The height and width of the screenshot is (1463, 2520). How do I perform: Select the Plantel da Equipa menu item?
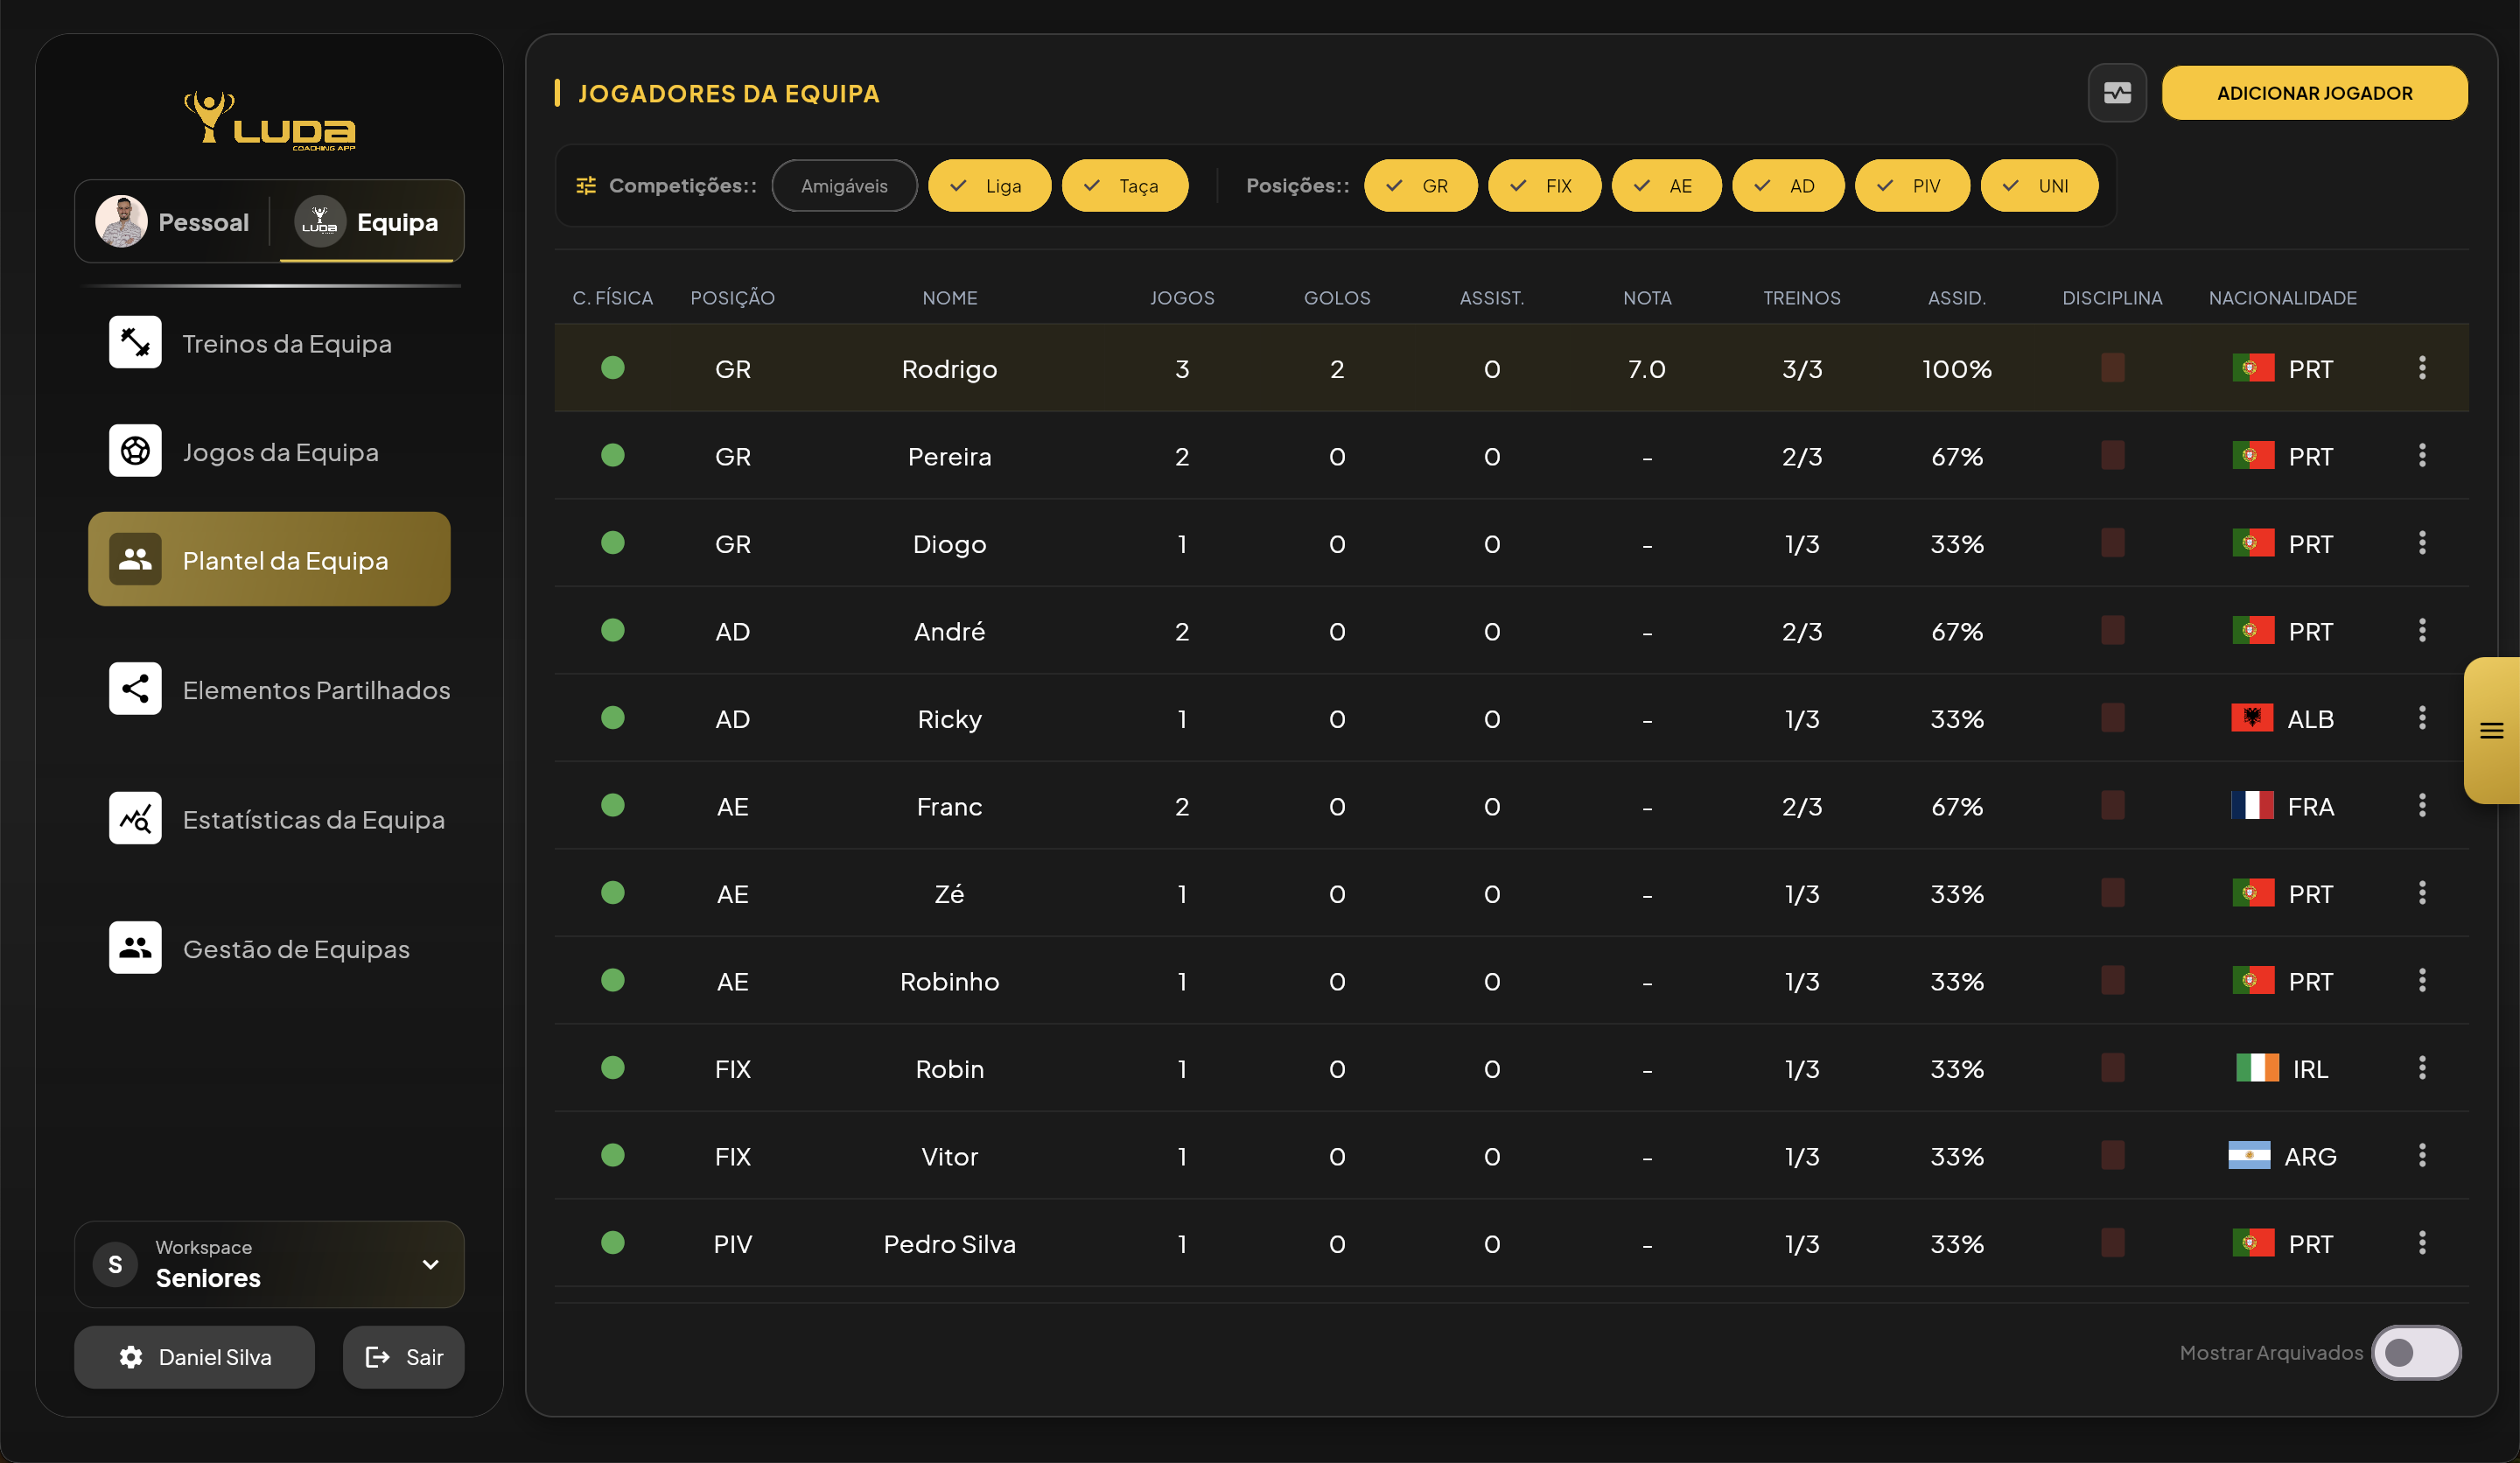point(269,560)
